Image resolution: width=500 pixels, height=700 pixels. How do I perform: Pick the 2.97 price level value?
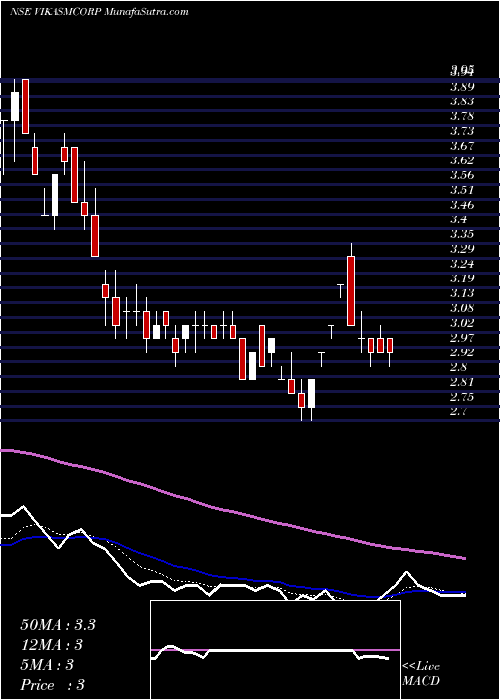(462, 337)
